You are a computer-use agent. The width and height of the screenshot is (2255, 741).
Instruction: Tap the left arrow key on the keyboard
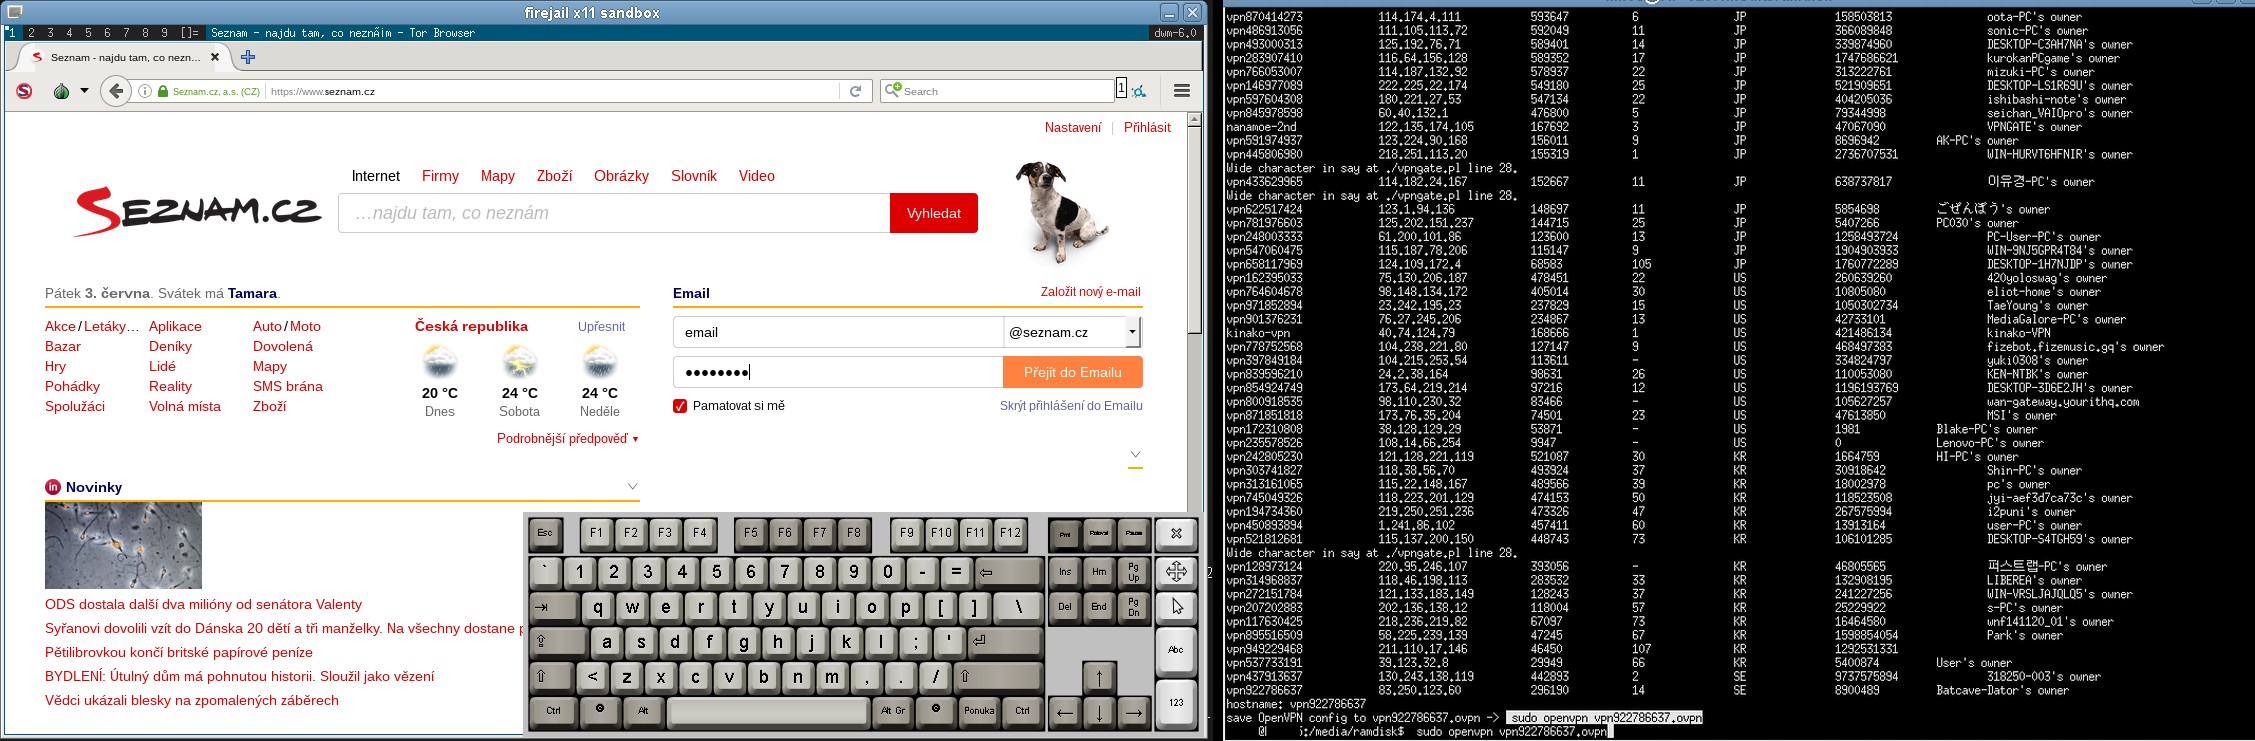pos(1065,712)
